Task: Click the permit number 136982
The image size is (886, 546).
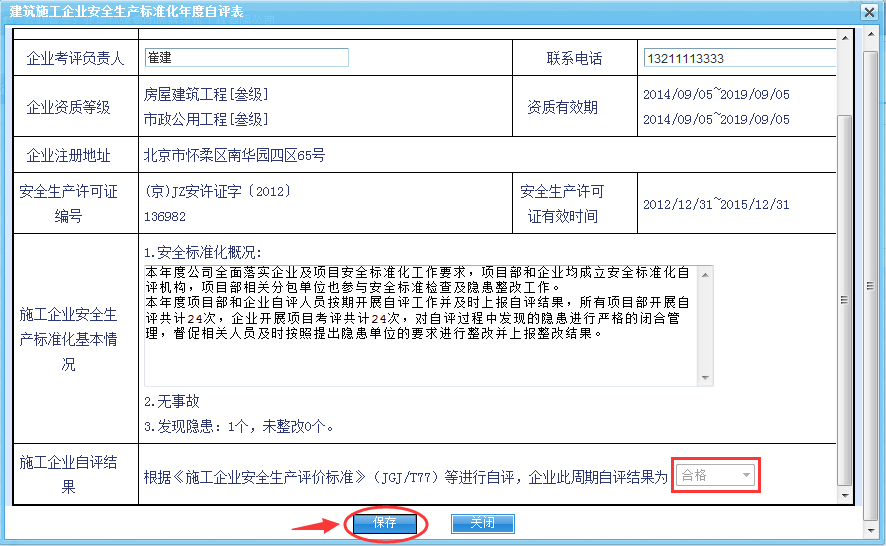Action: click(165, 216)
